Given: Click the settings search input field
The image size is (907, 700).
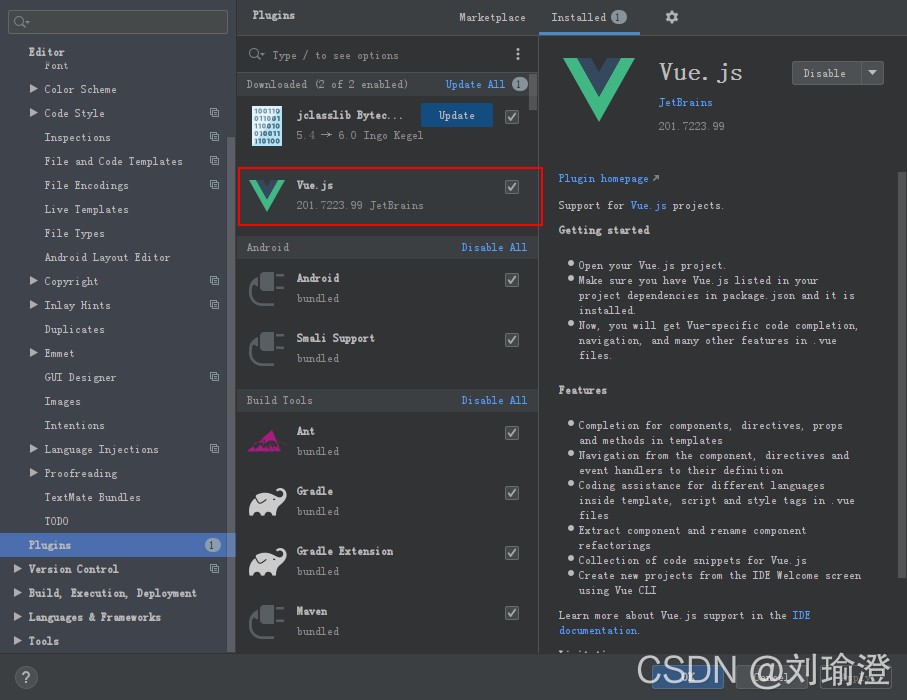Looking at the screenshot, I should [x=117, y=22].
